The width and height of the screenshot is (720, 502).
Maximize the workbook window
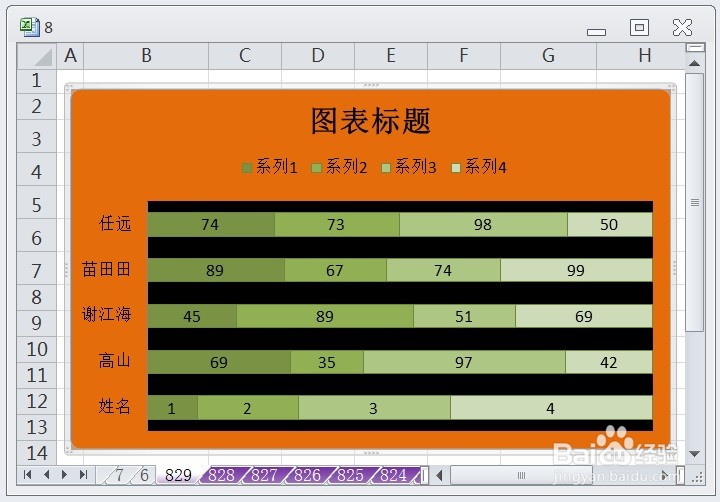click(639, 28)
